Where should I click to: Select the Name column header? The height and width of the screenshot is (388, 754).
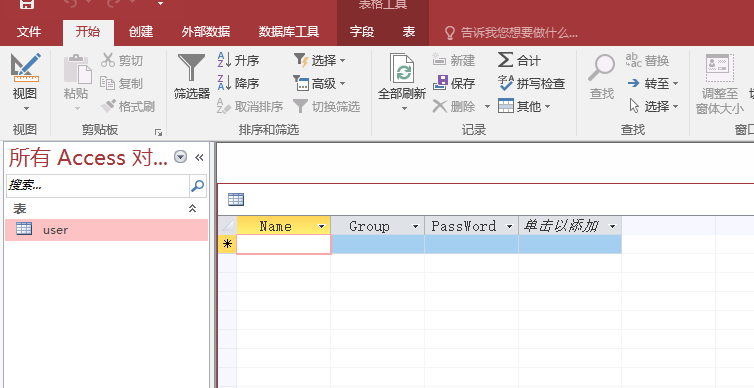click(284, 225)
